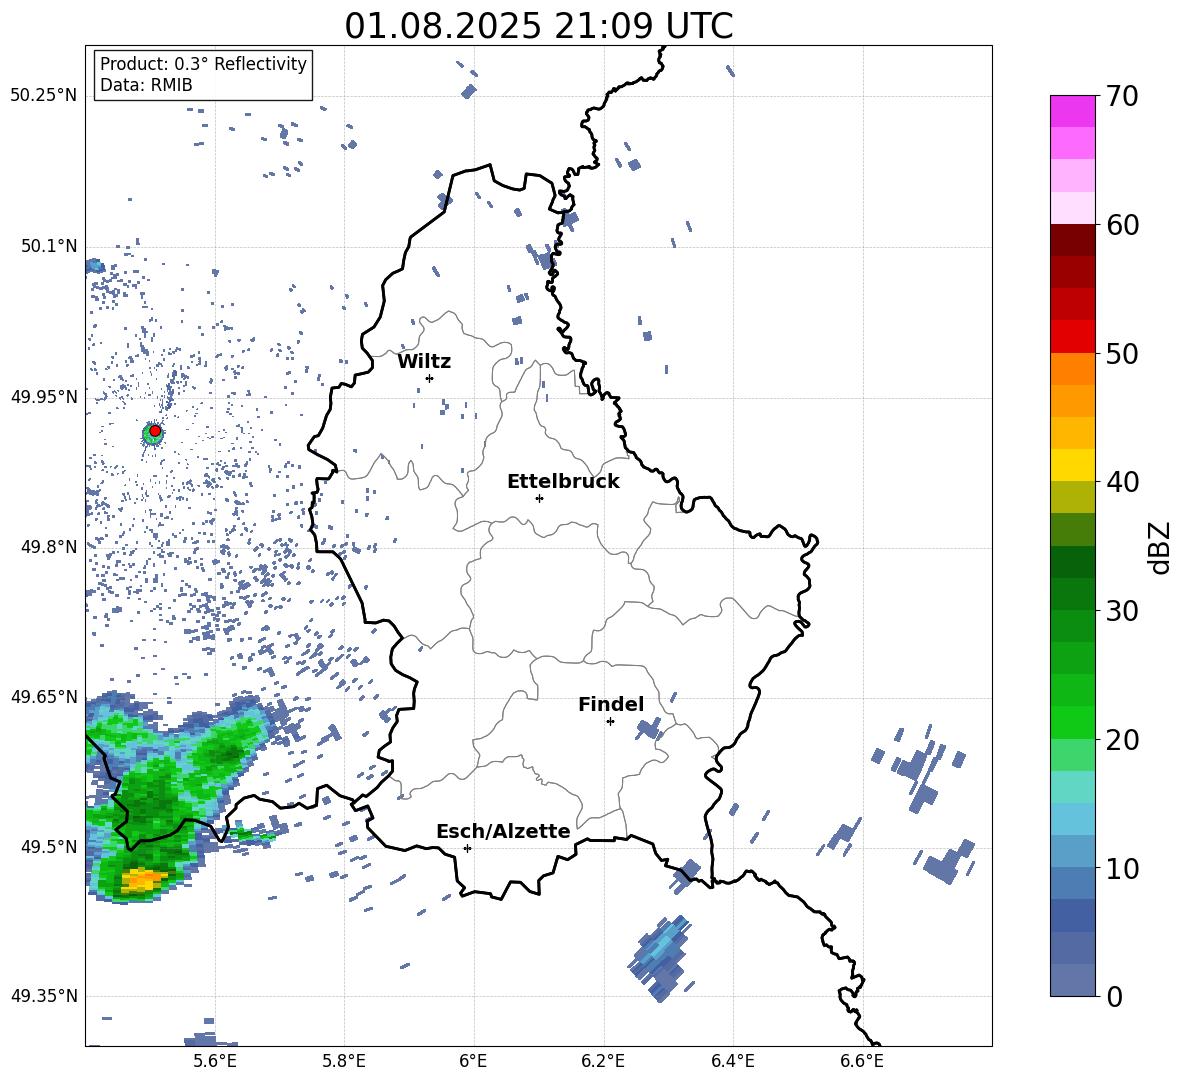This screenshot has height=1081, width=1184.
Task: Click the Esch/Alzette city label
Action: [x=504, y=831]
